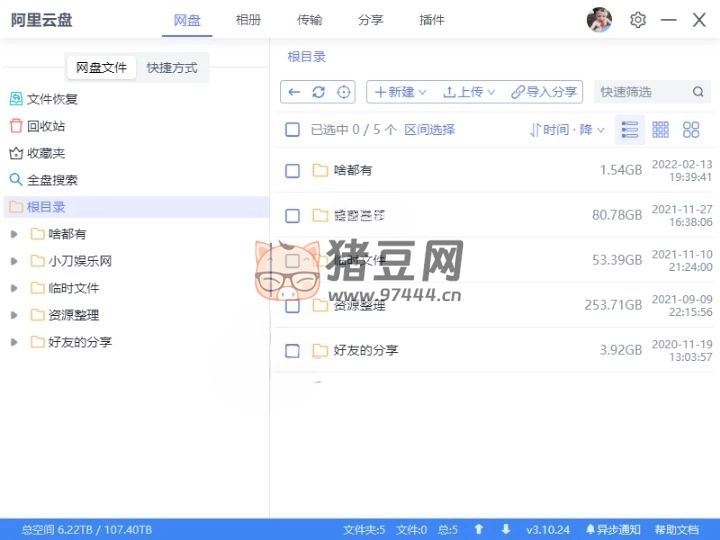Viewport: 720px width, 540px height.
Task: Tick the checkbox for 啥都有 folder
Action: 292,171
